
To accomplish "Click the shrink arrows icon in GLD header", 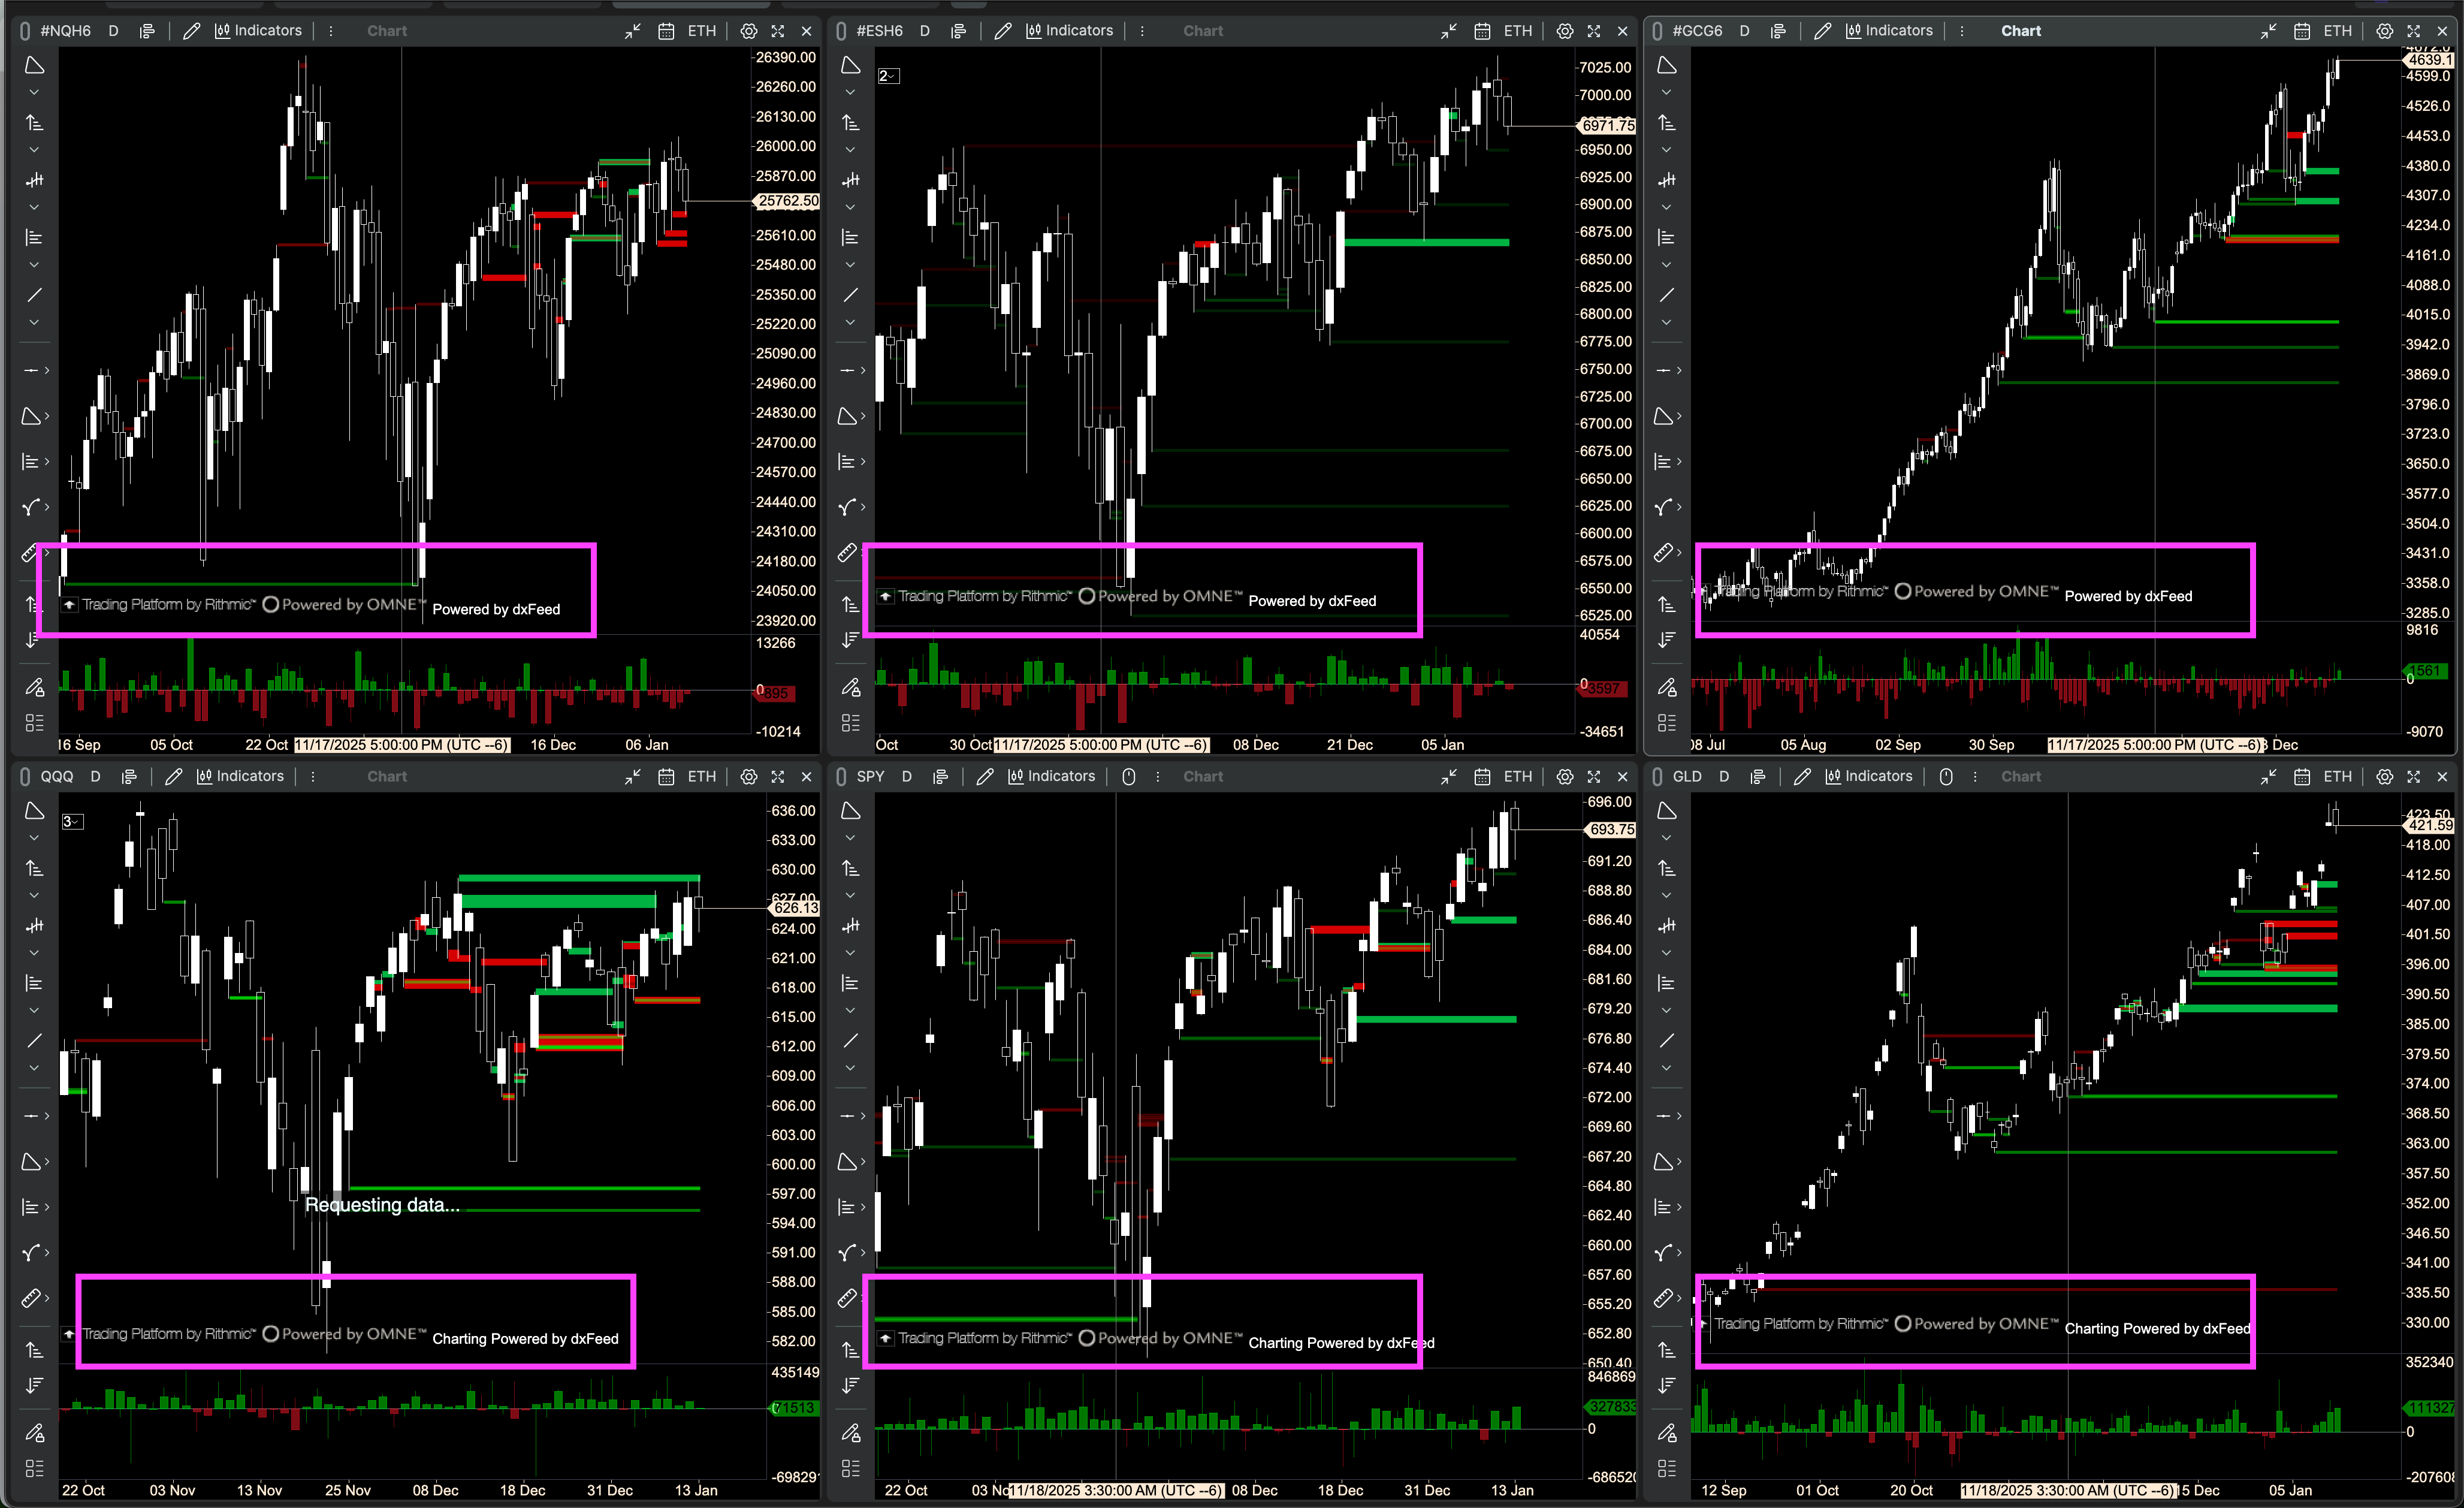I will 2268,777.
